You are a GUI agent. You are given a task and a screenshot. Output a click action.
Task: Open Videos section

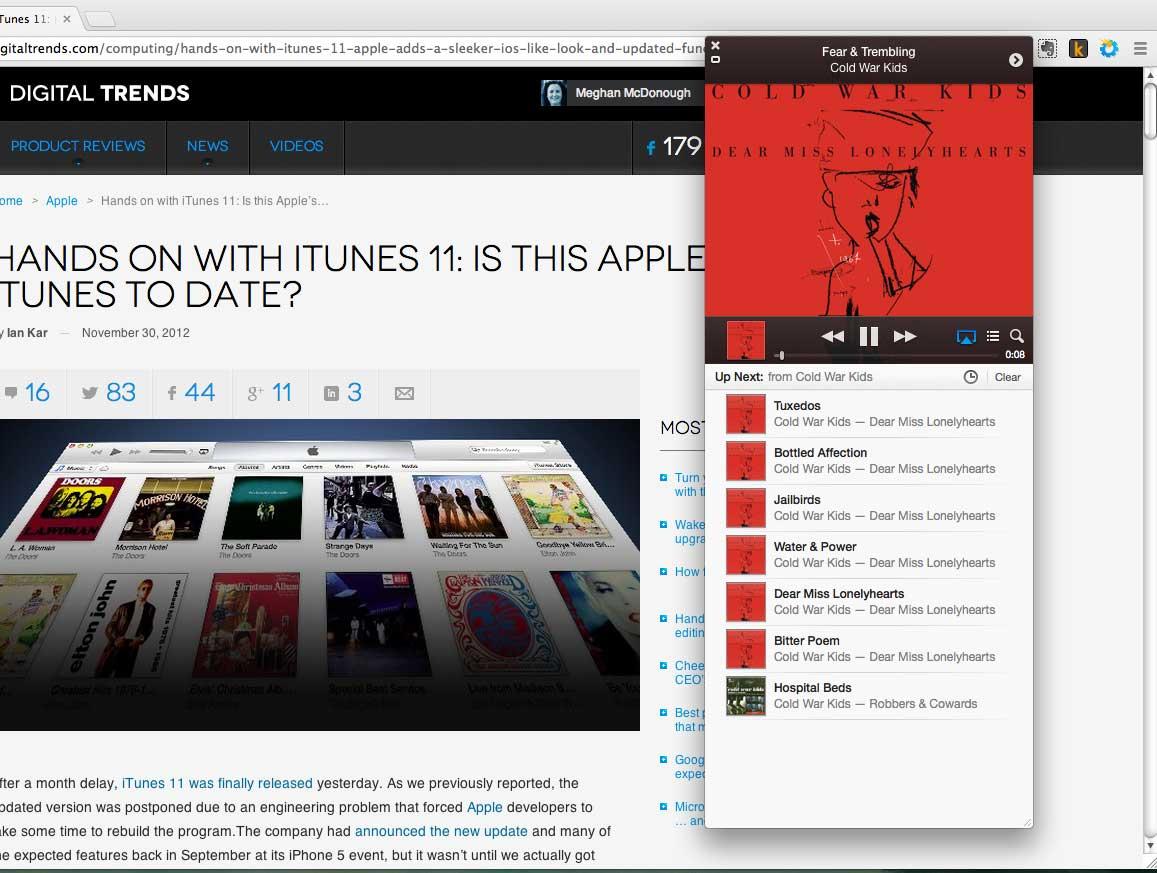[x=297, y=146]
